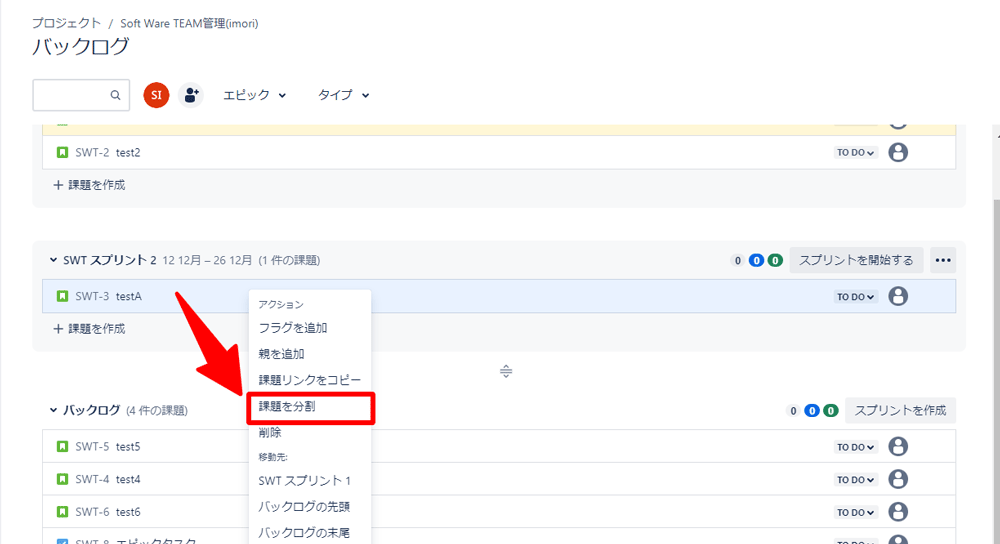
Task: Click story icon of SWT-5
Action: click(x=62, y=446)
